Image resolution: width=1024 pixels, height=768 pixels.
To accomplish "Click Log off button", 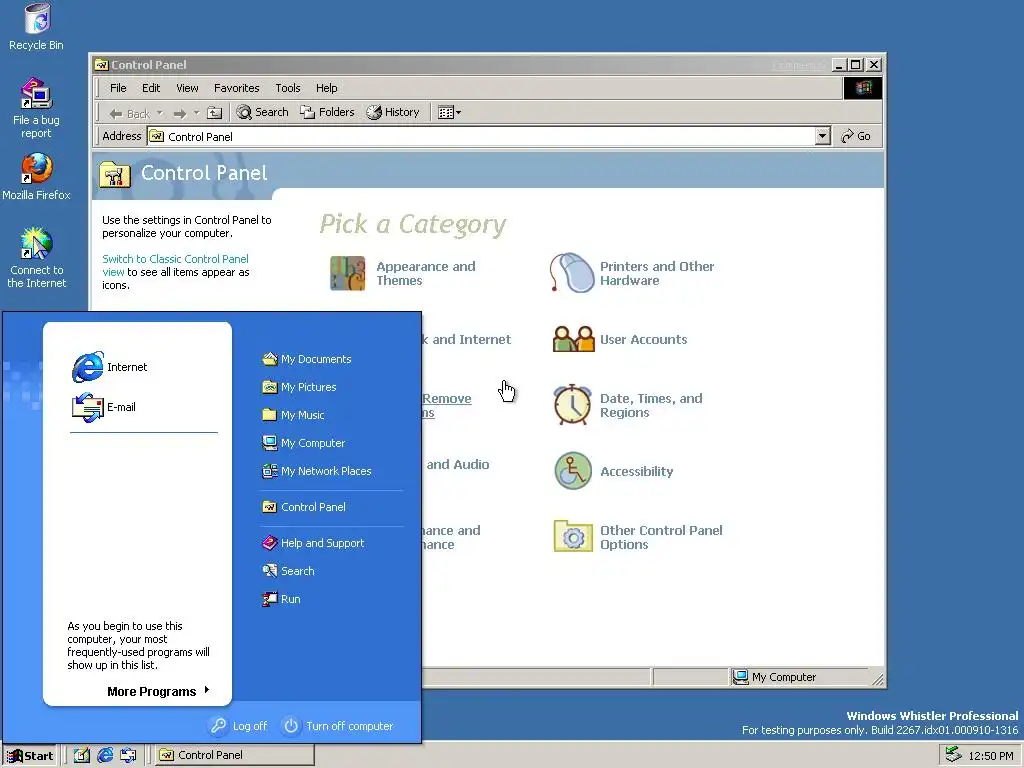I will [x=239, y=726].
